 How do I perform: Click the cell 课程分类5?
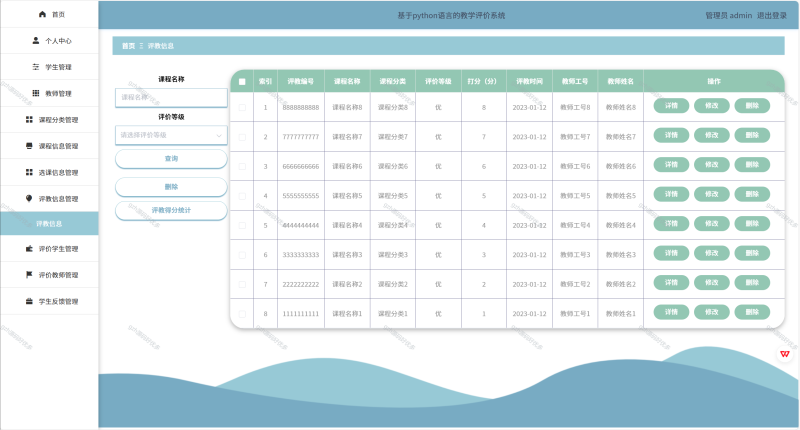[392, 196]
